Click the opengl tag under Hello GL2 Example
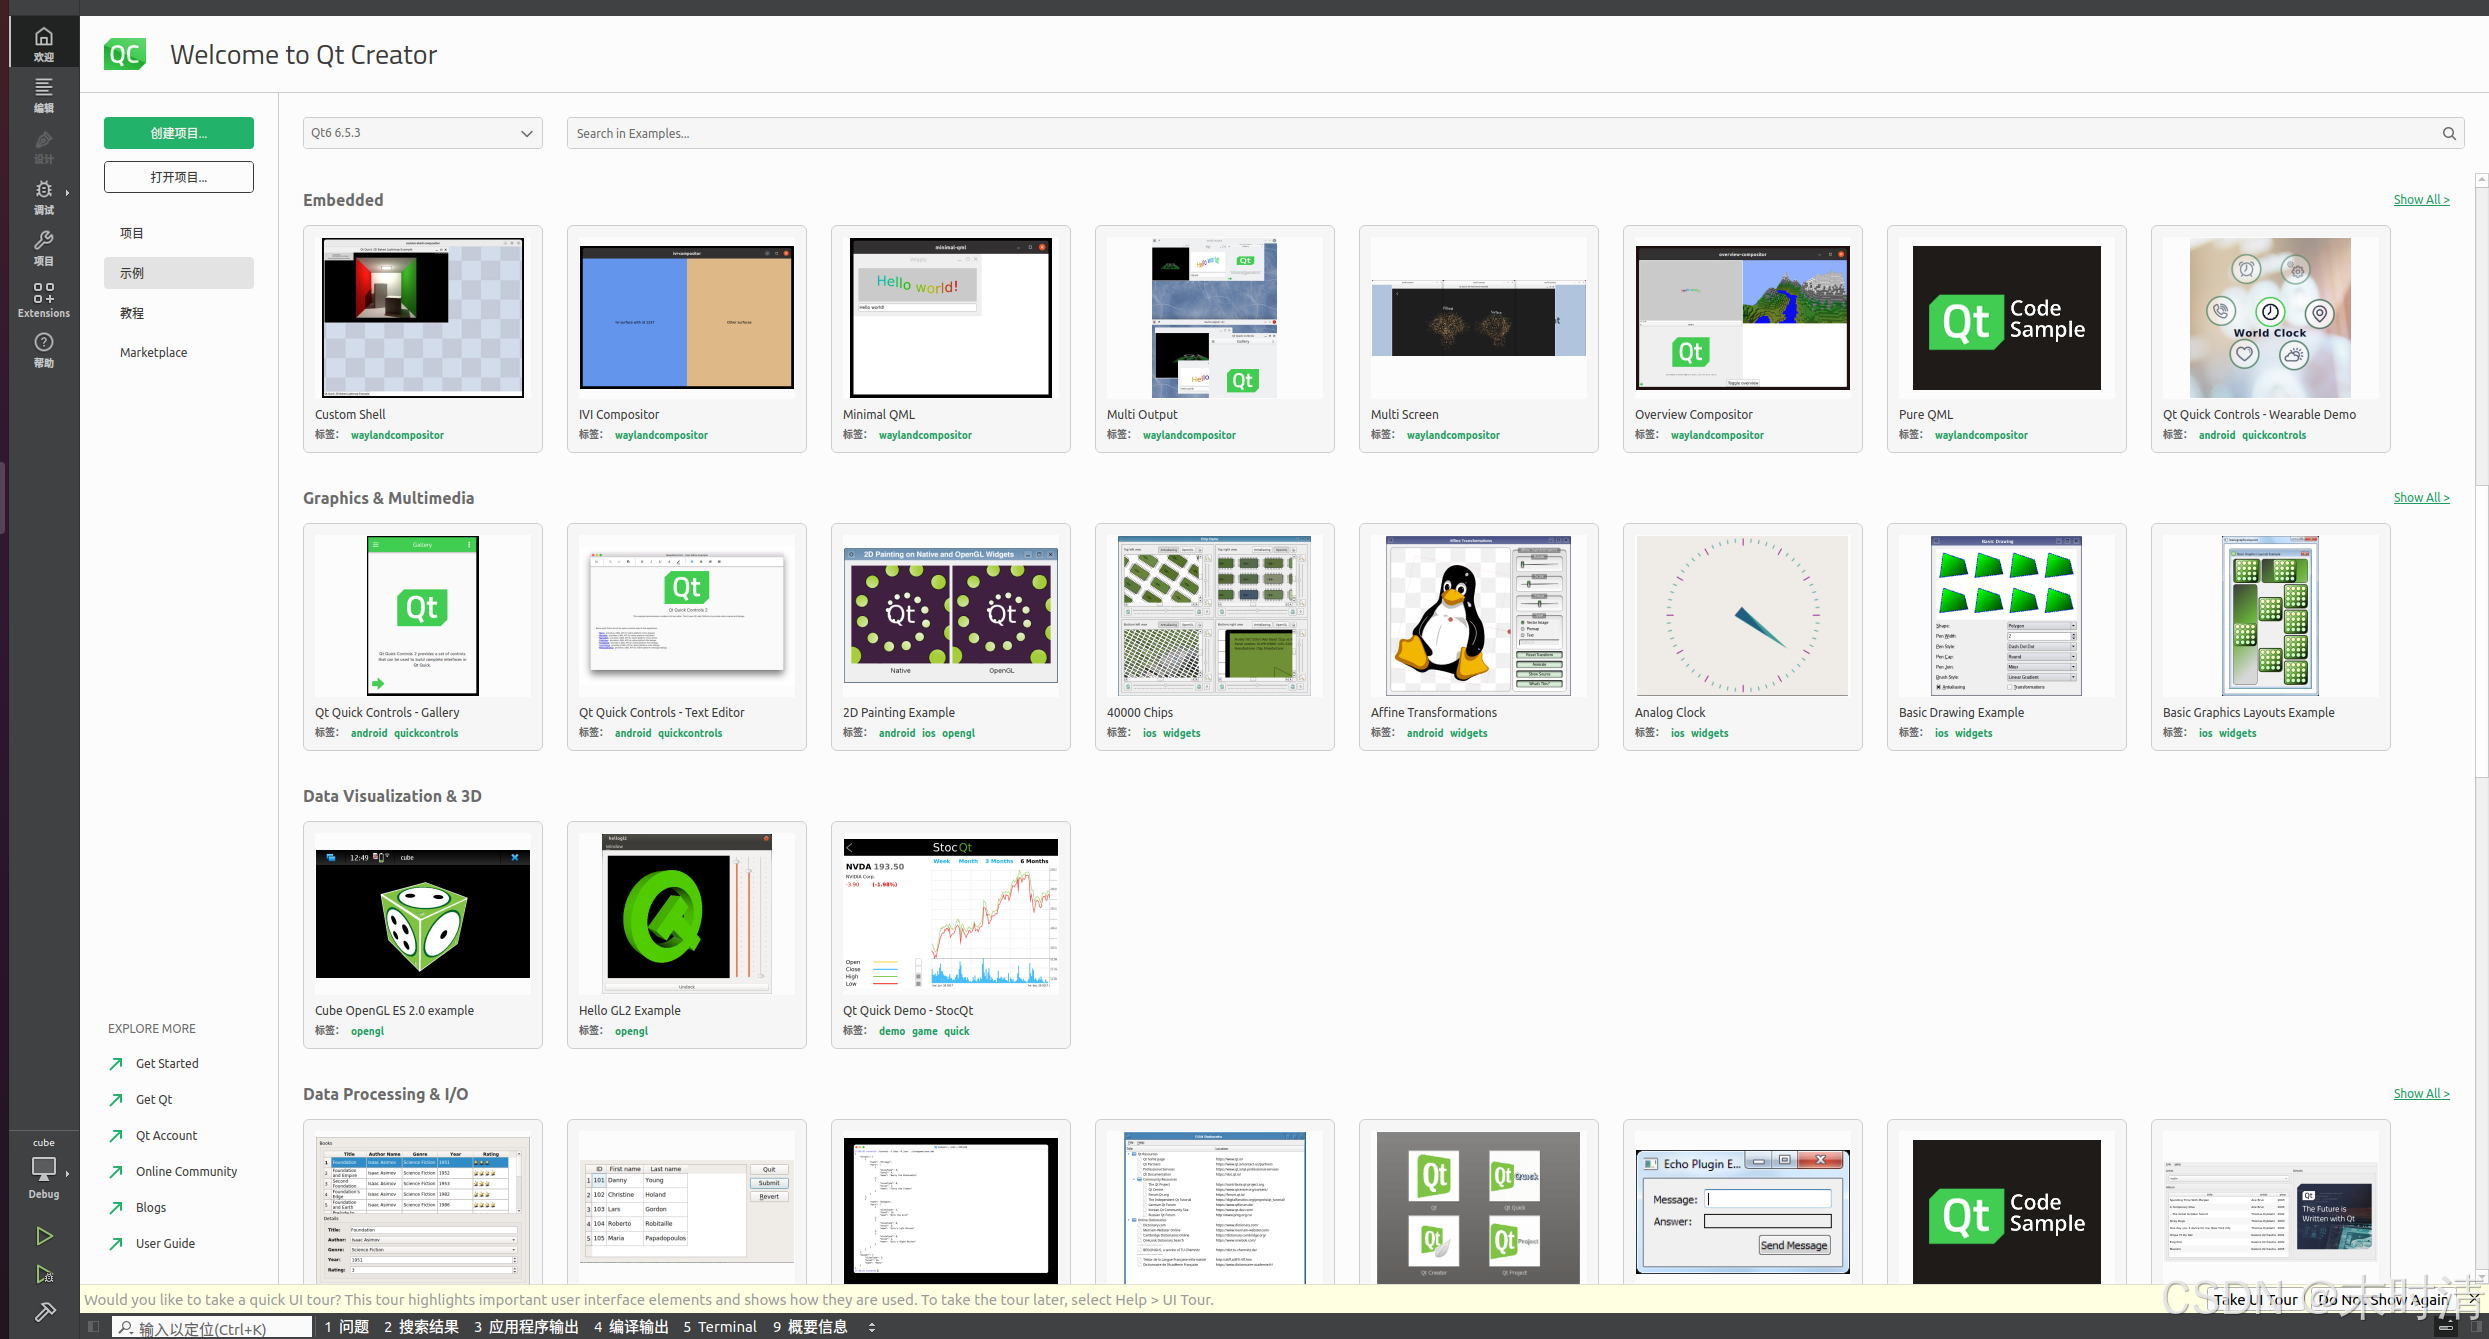This screenshot has width=2489, height=1339. [x=631, y=1031]
